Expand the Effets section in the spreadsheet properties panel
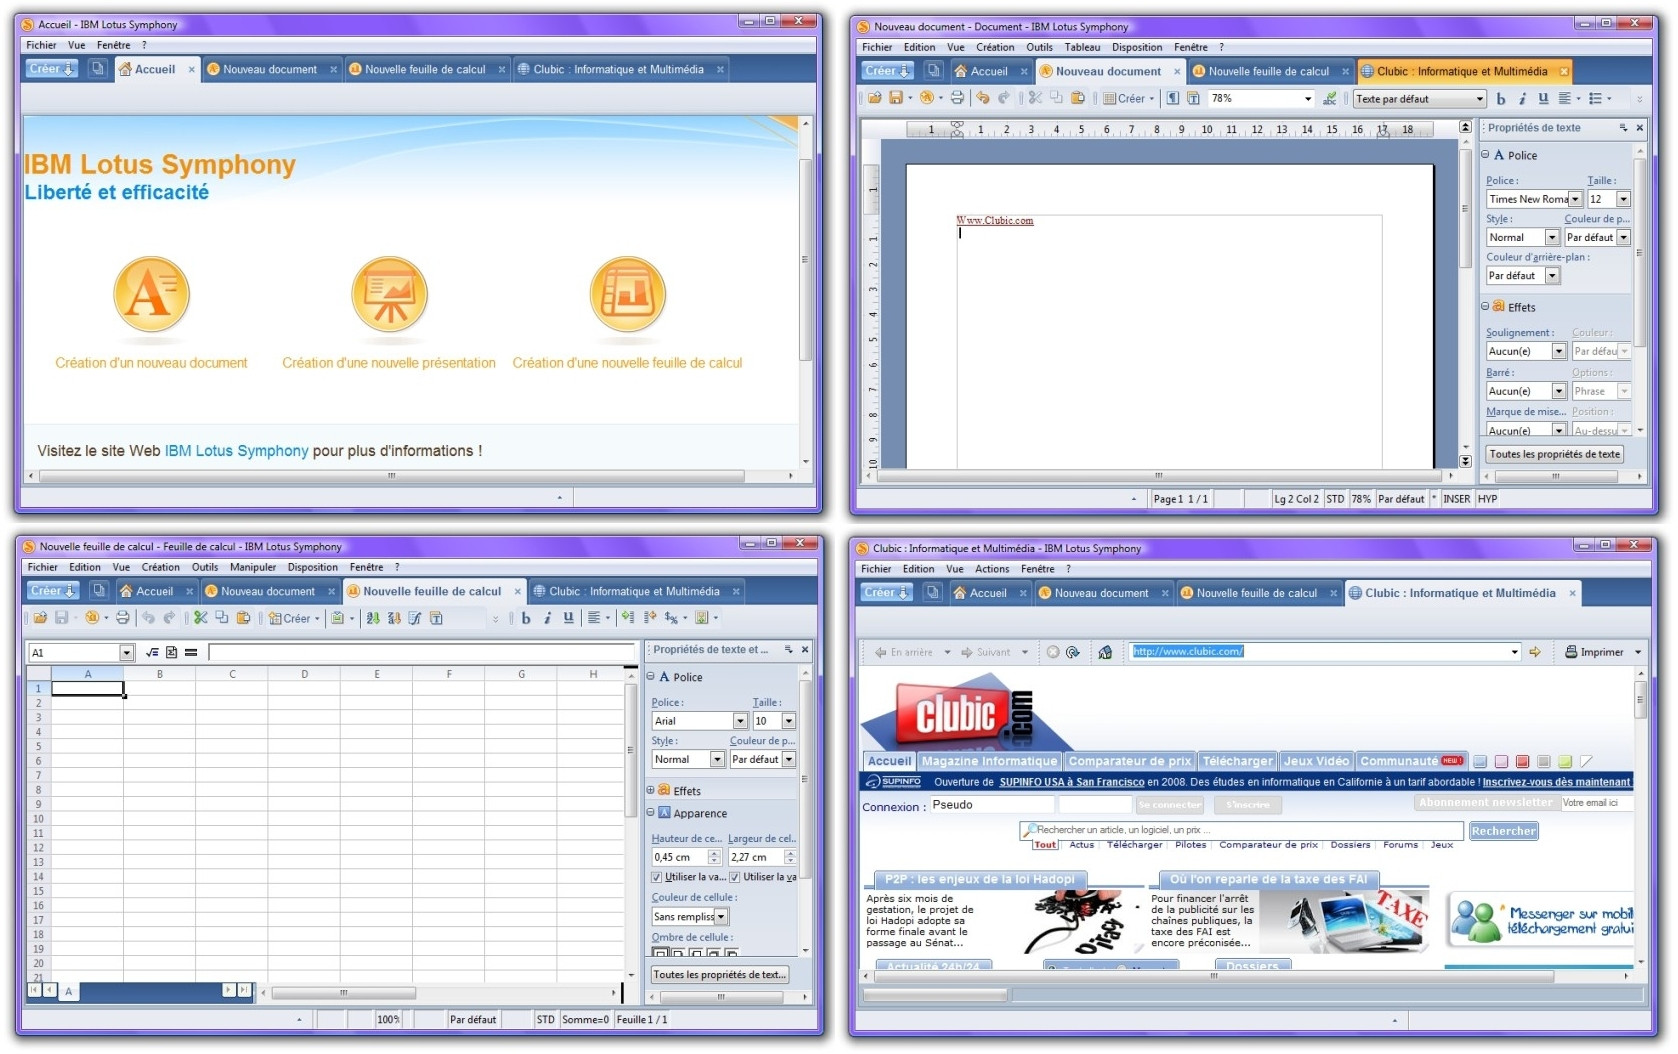The height and width of the screenshot is (1054, 1678). click(x=650, y=790)
